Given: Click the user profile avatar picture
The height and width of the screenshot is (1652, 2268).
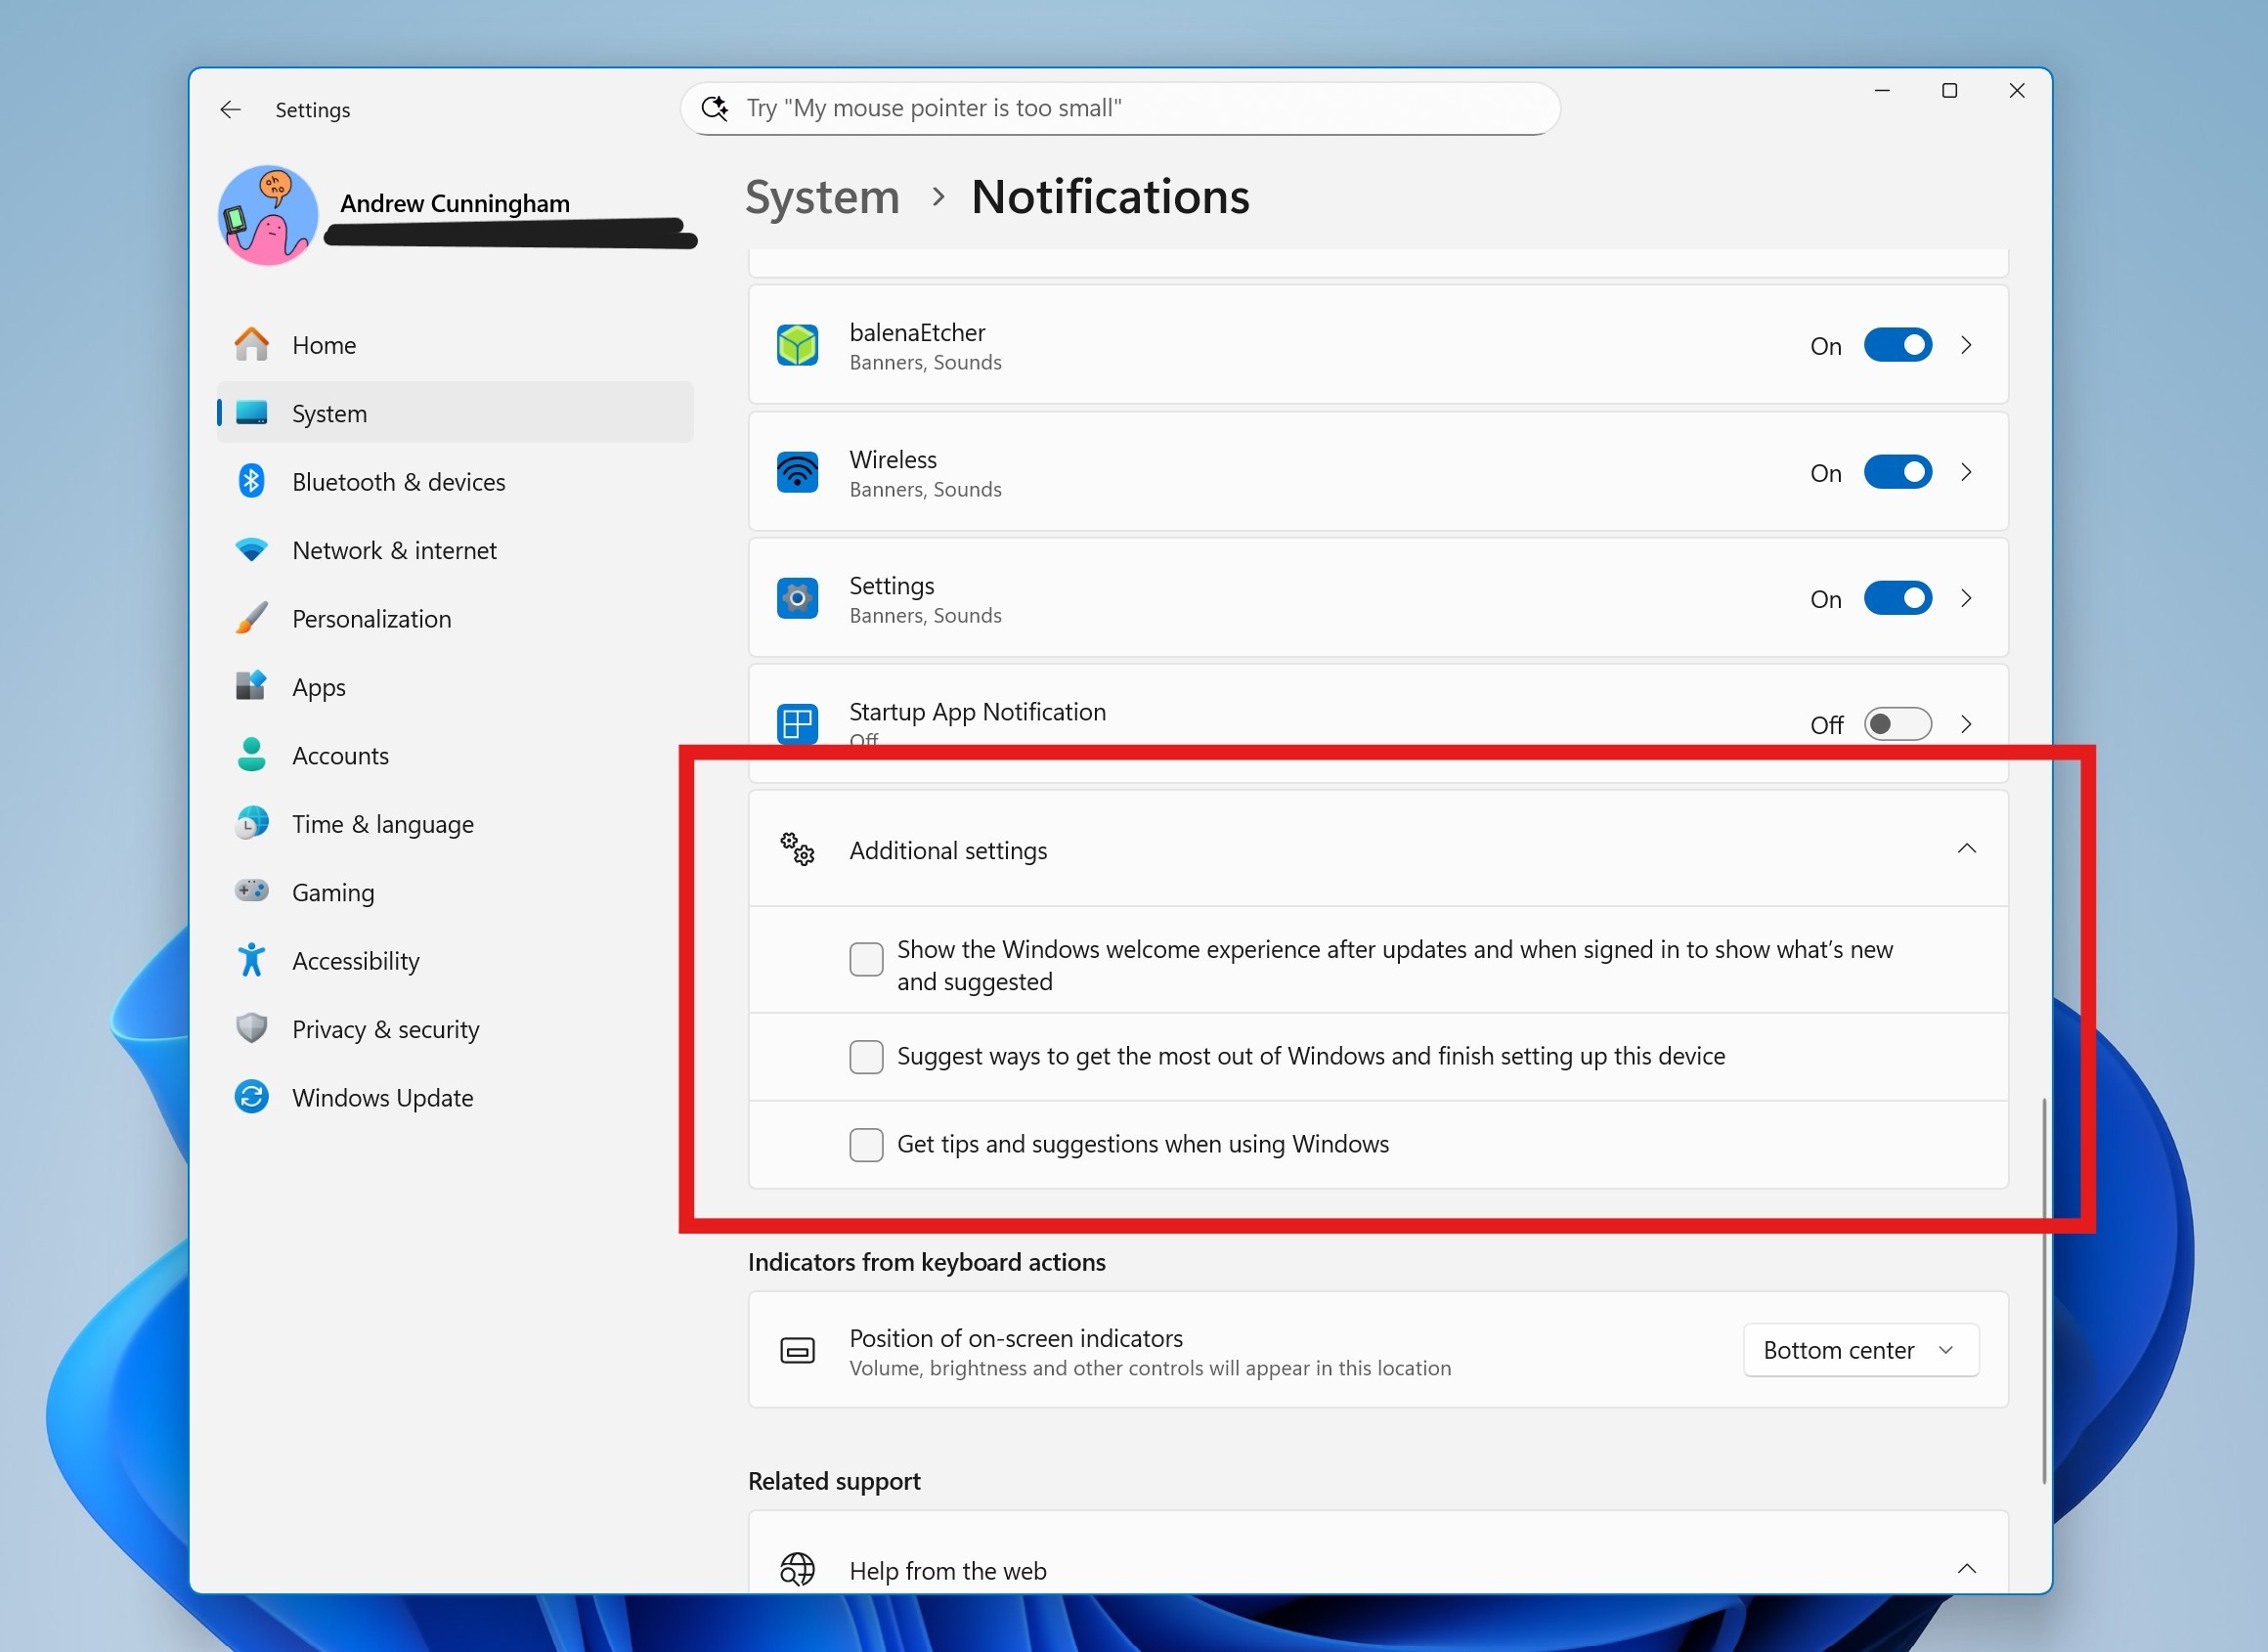Looking at the screenshot, I should click(x=268, y=215).
